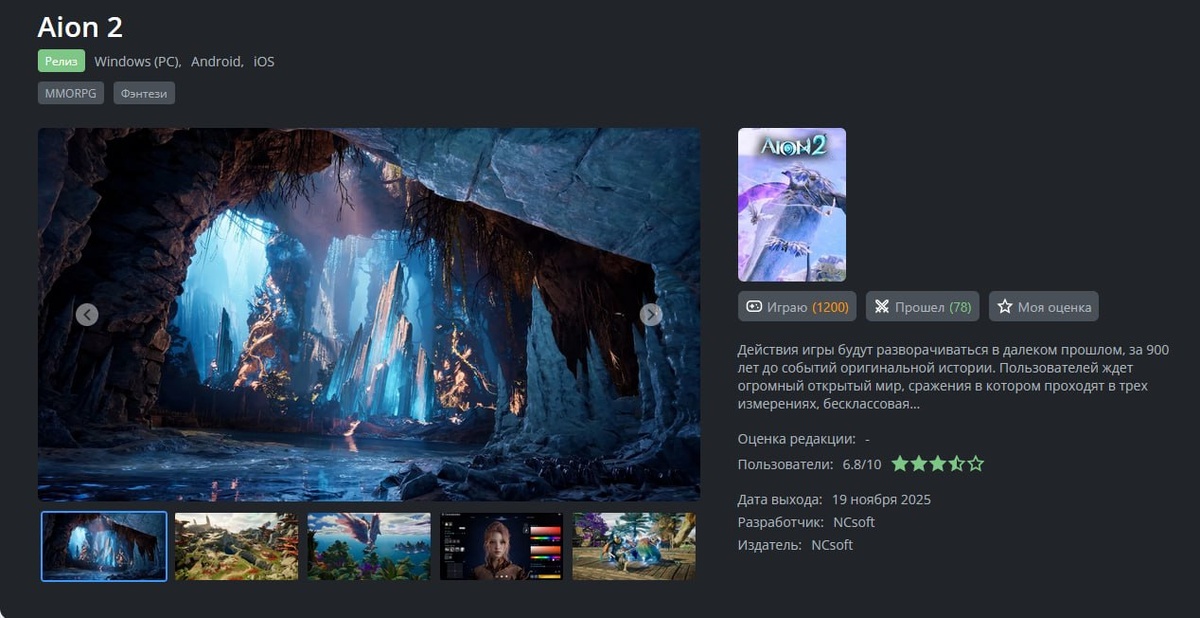1200x618 pixels.
Task: Click the Оценка редакции label
Action: pyautogui.click(x=797, y=439)
